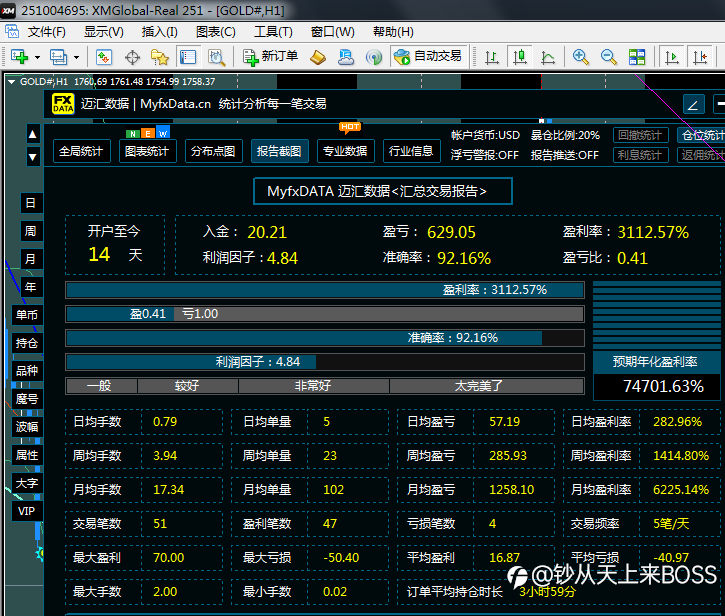This screenshot has width=725, height=616.
Task: Click the MQL5 community person icon
Action: [x=346, y=57]
